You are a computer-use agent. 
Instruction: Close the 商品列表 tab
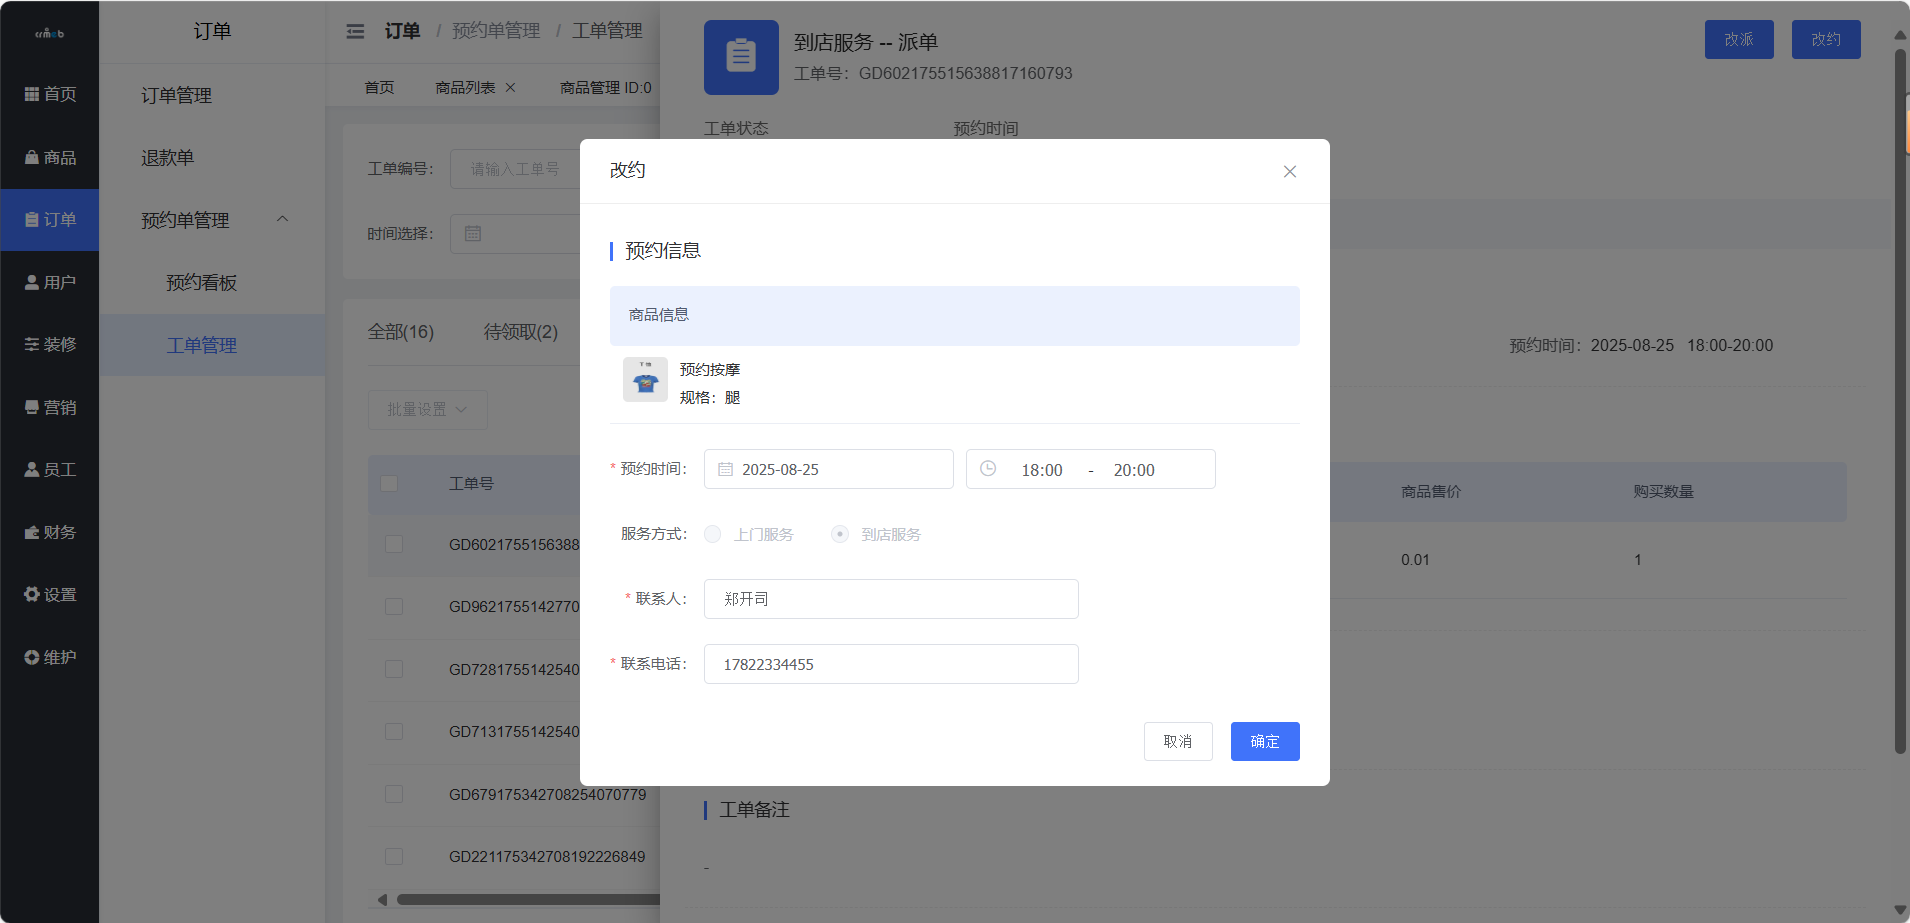pos(510,87)
